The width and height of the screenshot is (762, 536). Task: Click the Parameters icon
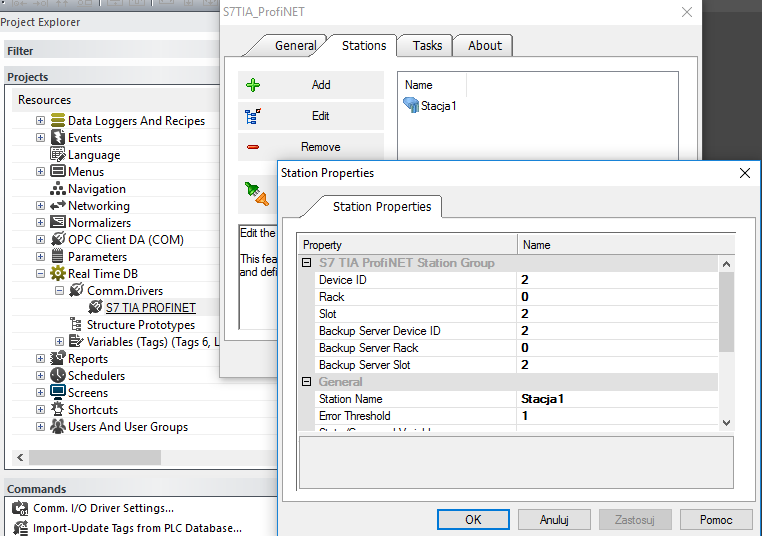[58, 256]
